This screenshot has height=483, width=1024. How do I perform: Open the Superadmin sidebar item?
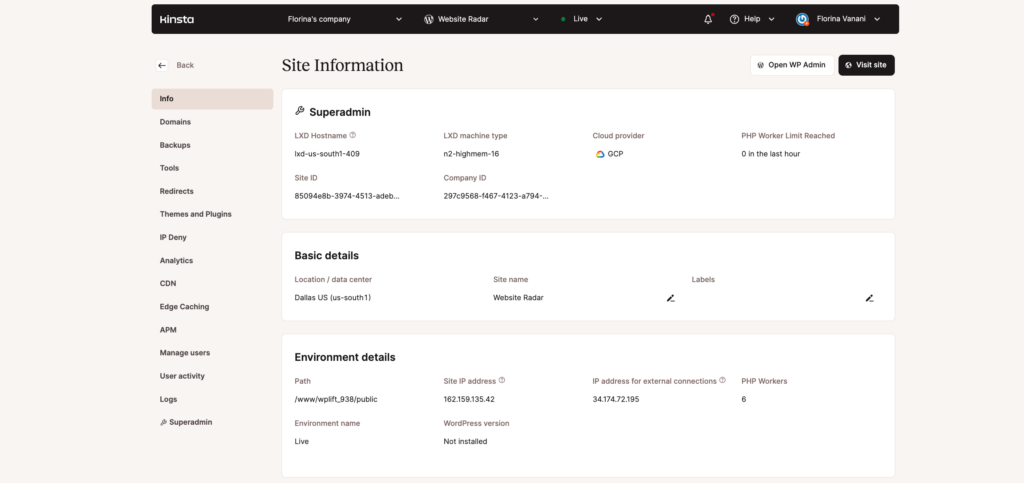pos(190,422)
